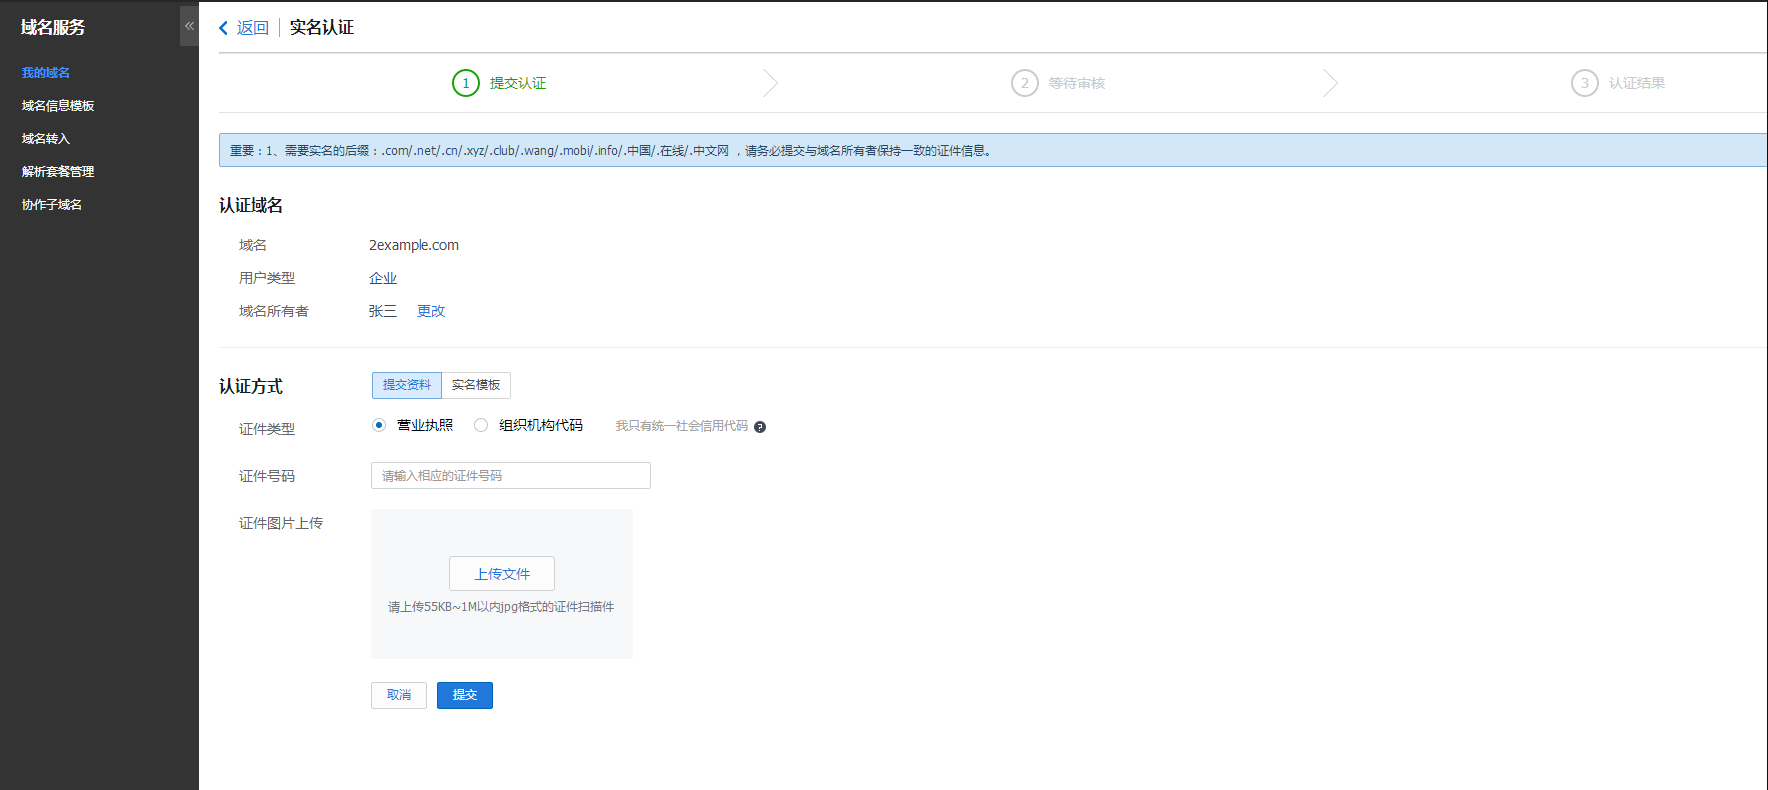1768x790 pixels.
Task: Click the 域名服务 sidebar title
Action: [53, 28]
